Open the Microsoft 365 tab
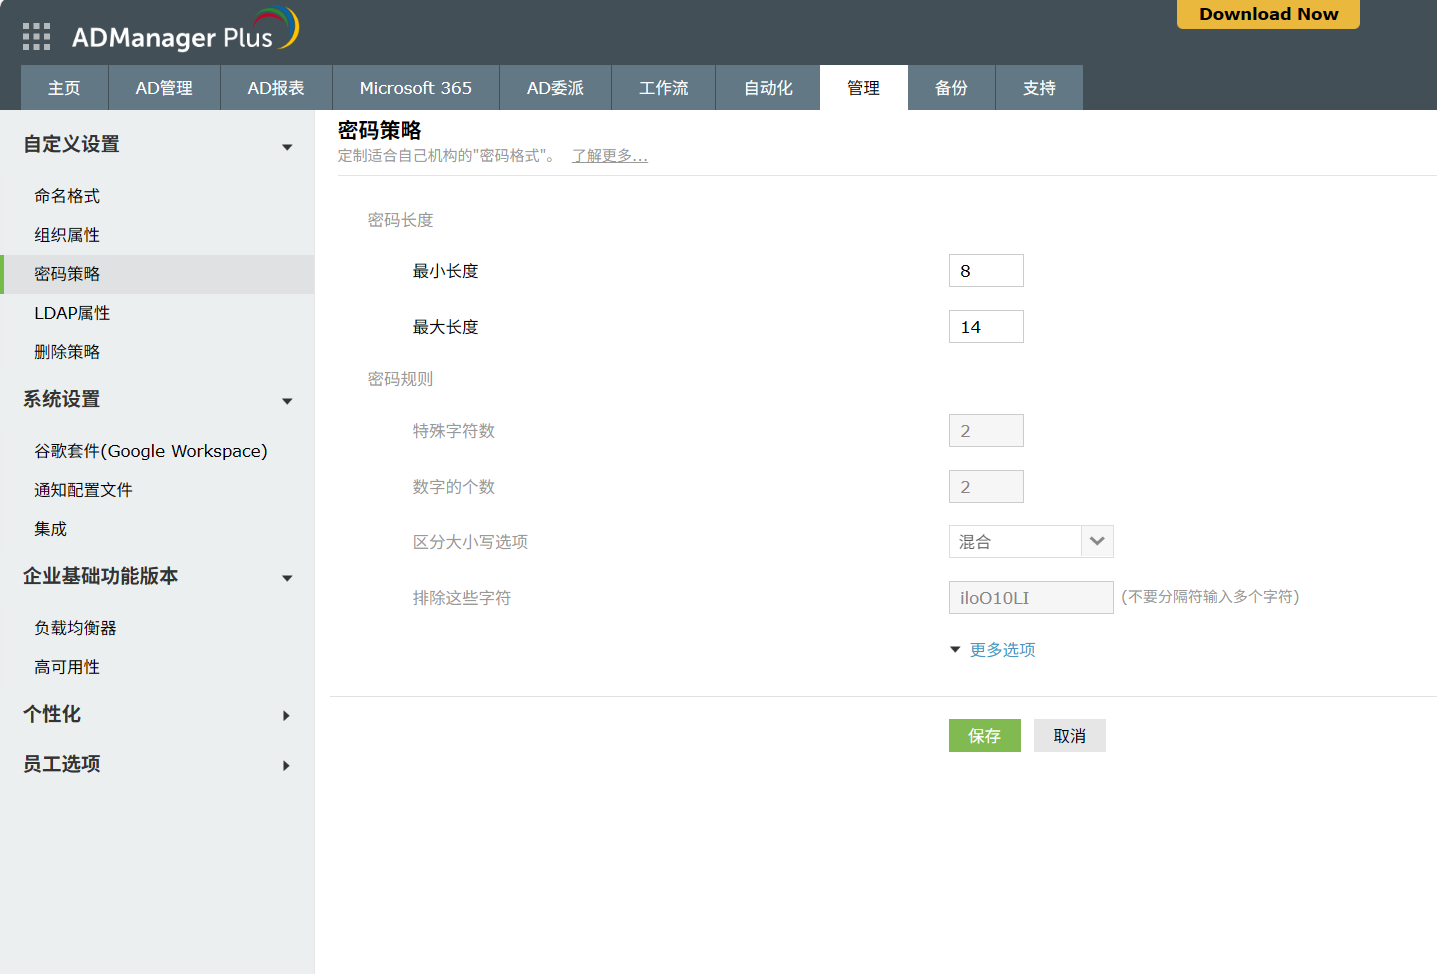The height and width of the screenshot is (974, 1437). [415, 88]
